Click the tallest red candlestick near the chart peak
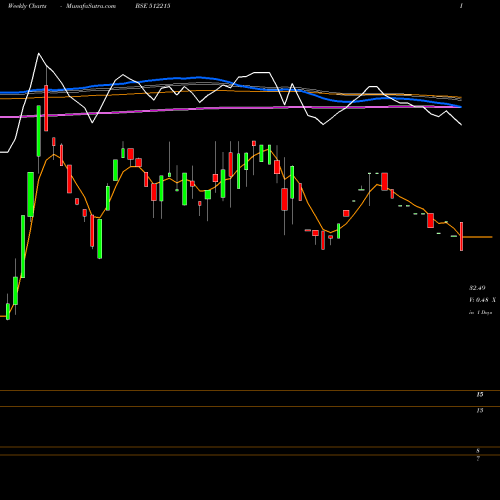500x500 pixels. 46,108
